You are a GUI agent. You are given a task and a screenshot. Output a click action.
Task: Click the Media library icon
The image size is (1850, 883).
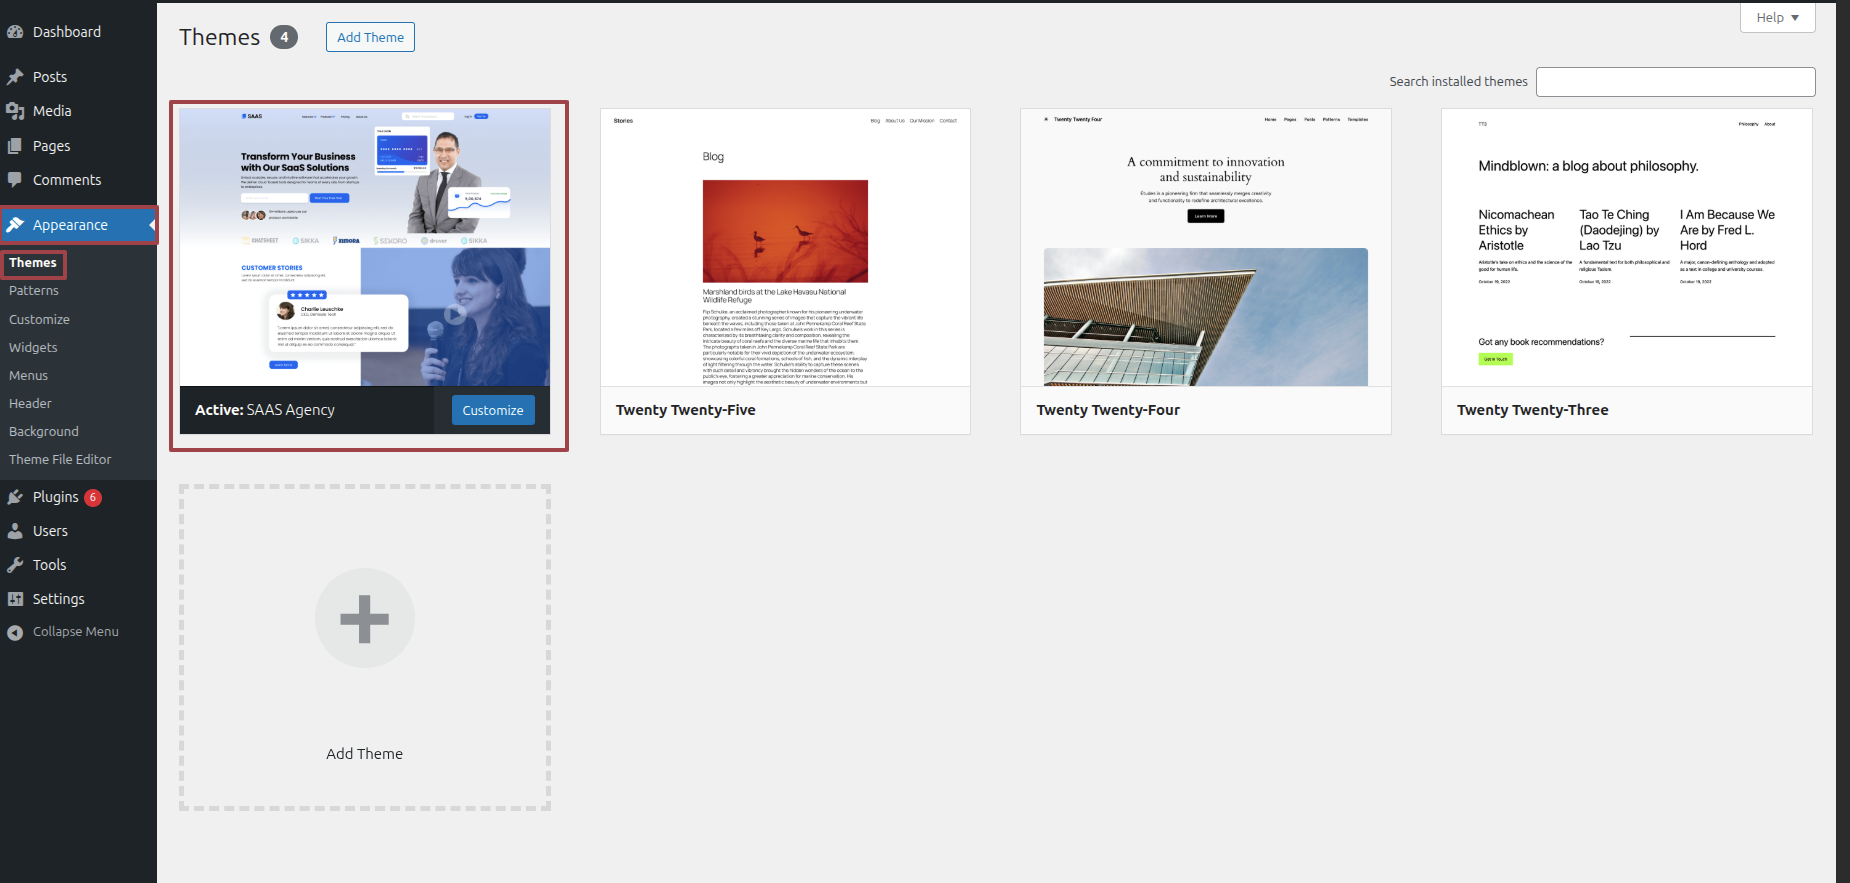(15, 111)
